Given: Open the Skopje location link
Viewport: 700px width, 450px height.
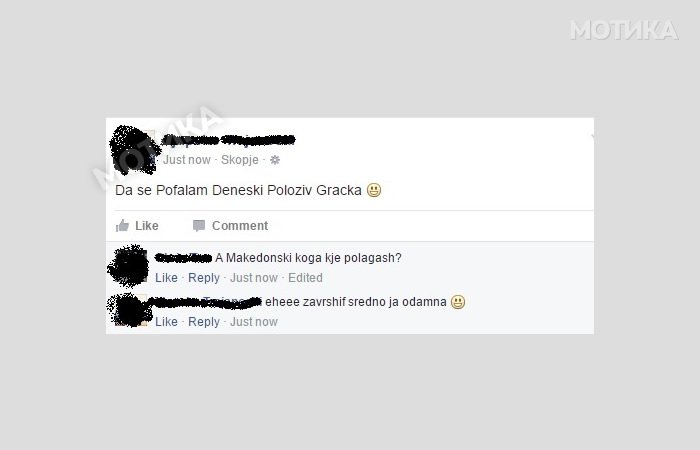Looking at the screenshot, I should coord(240,160).
